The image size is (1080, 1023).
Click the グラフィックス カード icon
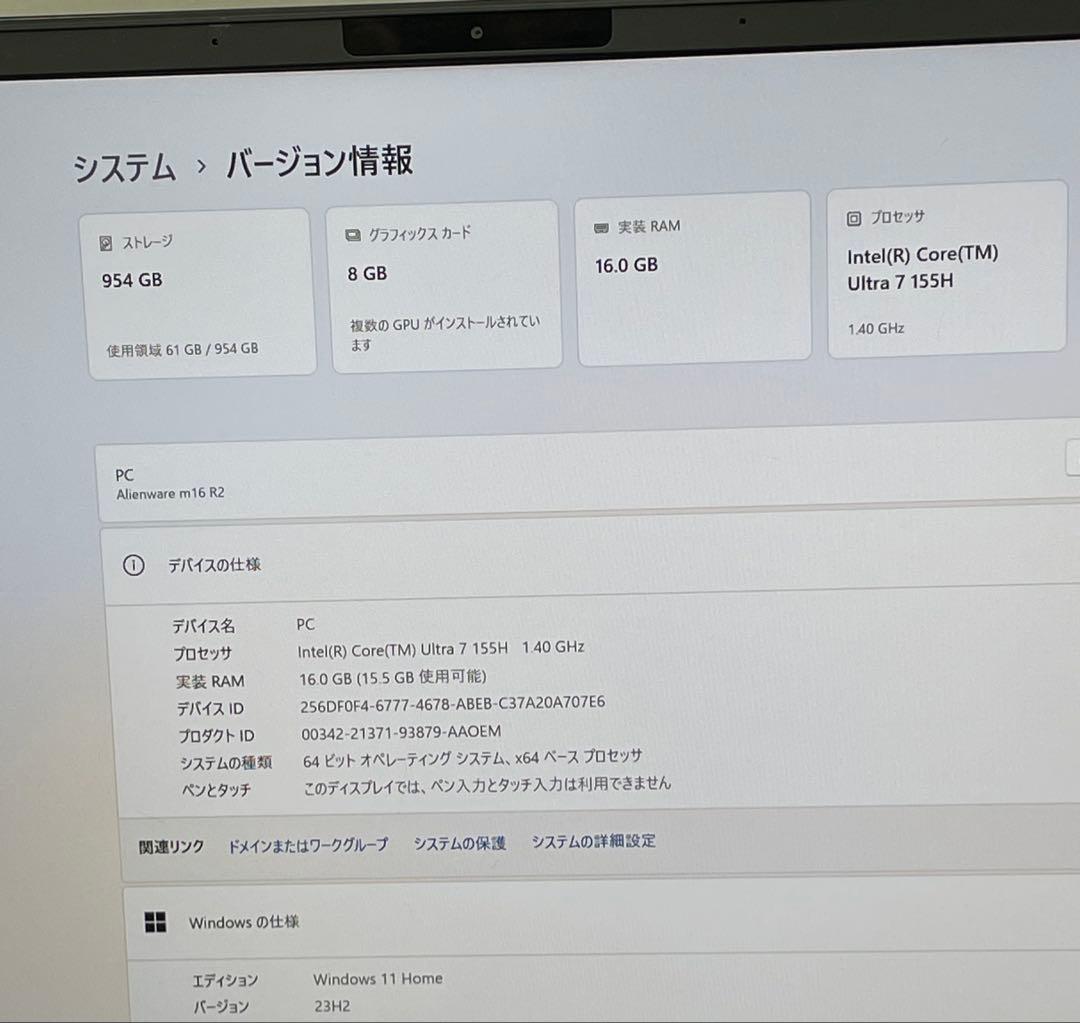pyautogui.click(x=352, y=233)
